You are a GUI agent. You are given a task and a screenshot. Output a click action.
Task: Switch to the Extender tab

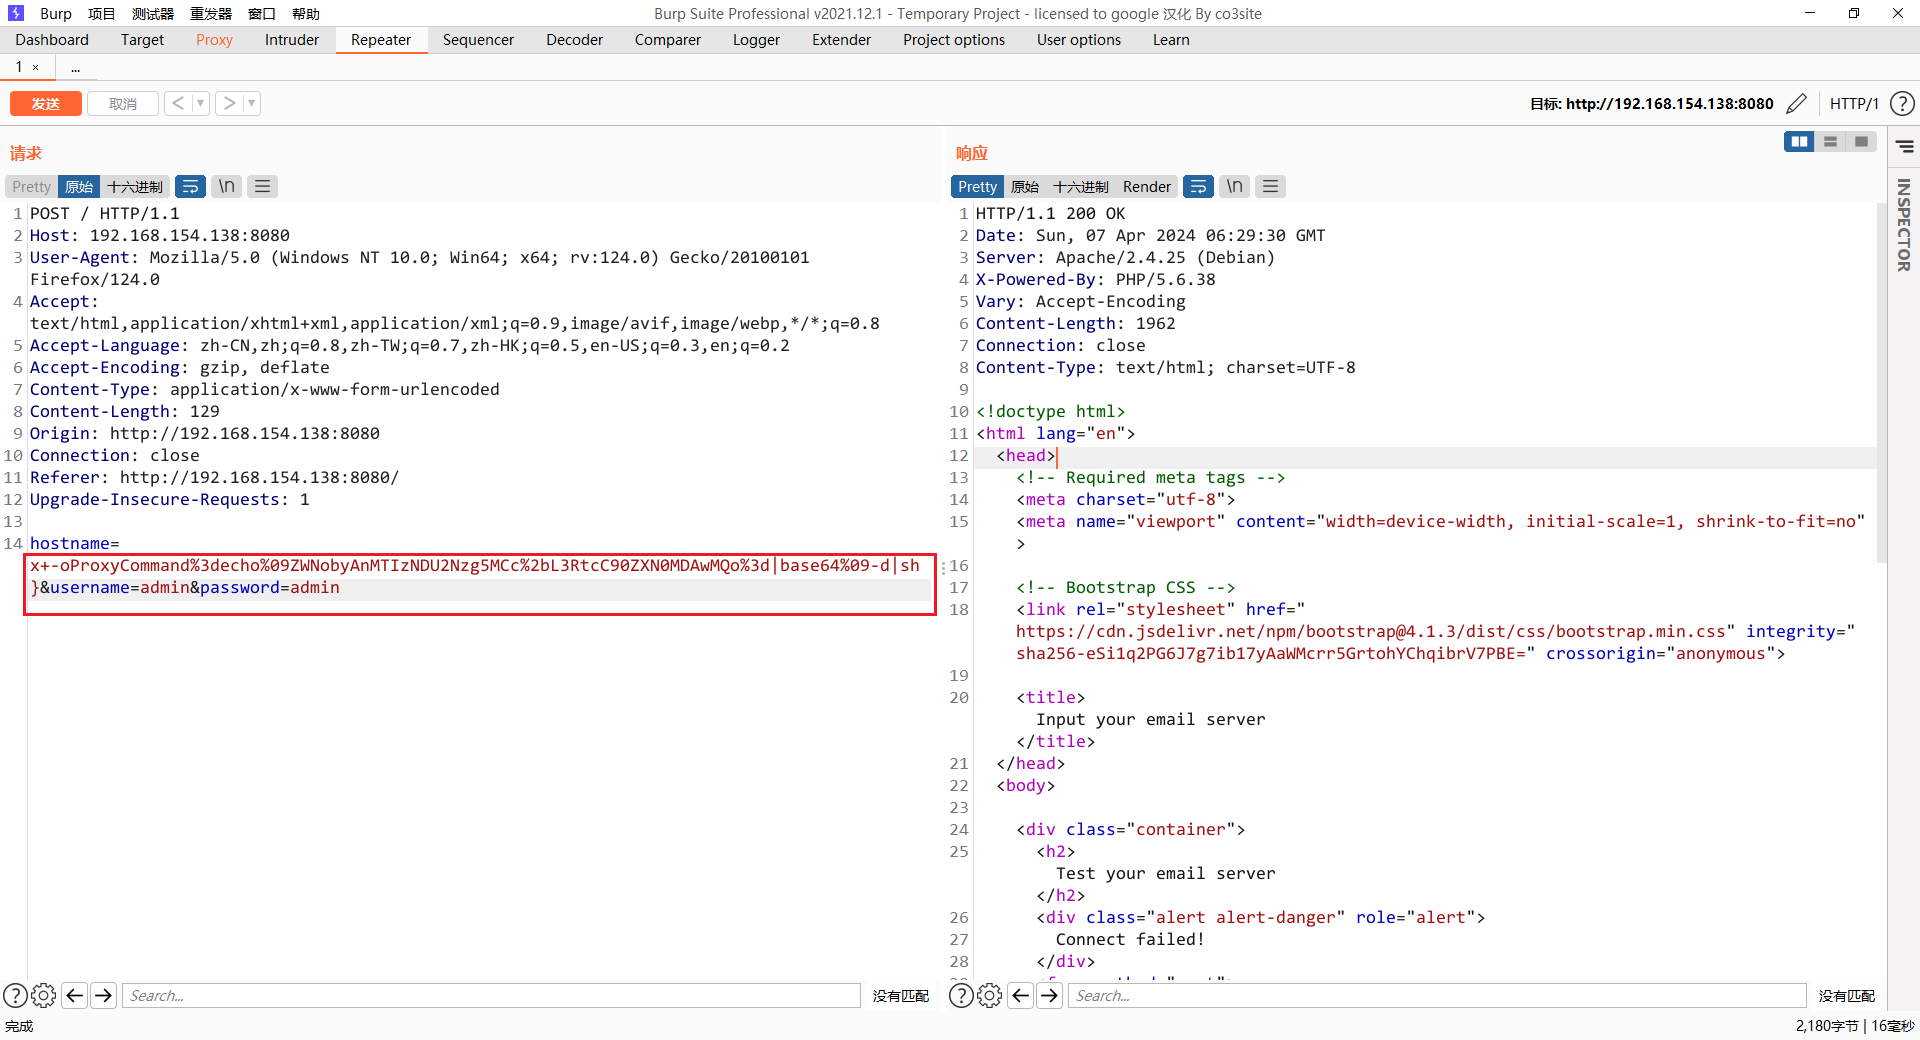tap(841, 40)
